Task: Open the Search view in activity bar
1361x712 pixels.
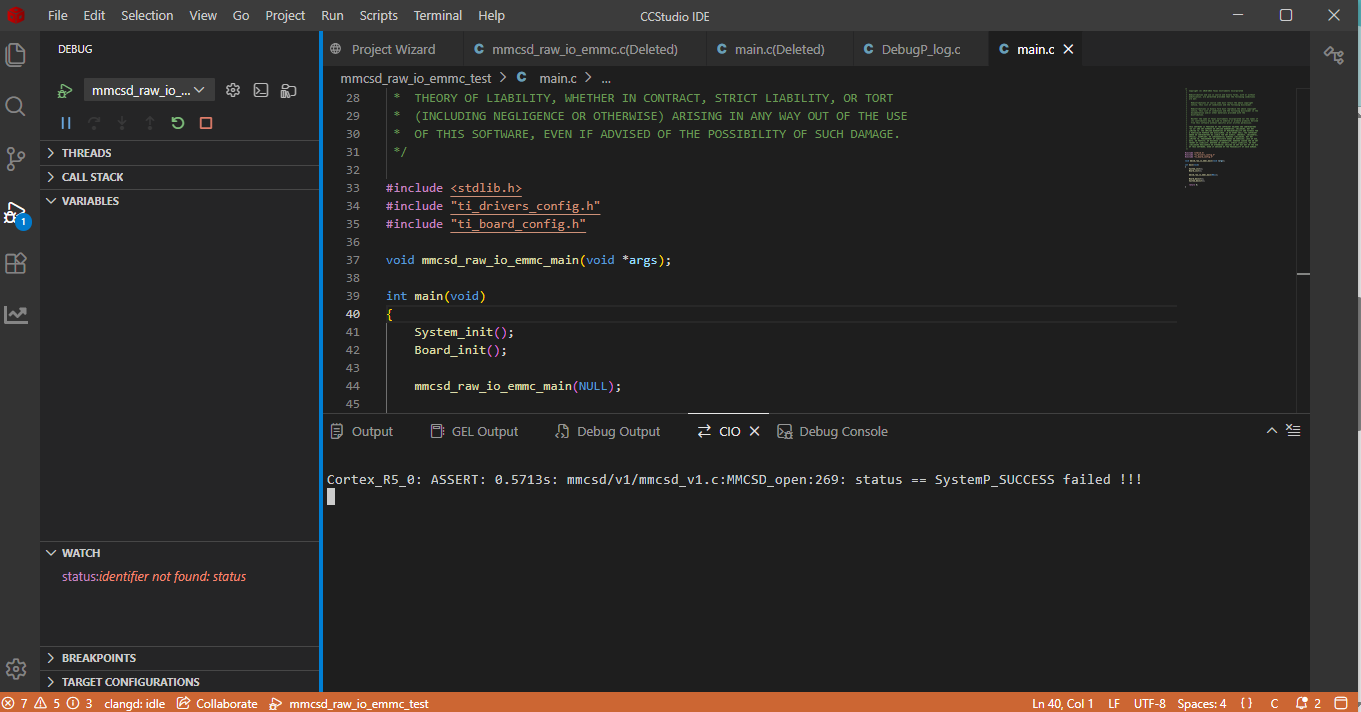Action: (x=16, y=106)
